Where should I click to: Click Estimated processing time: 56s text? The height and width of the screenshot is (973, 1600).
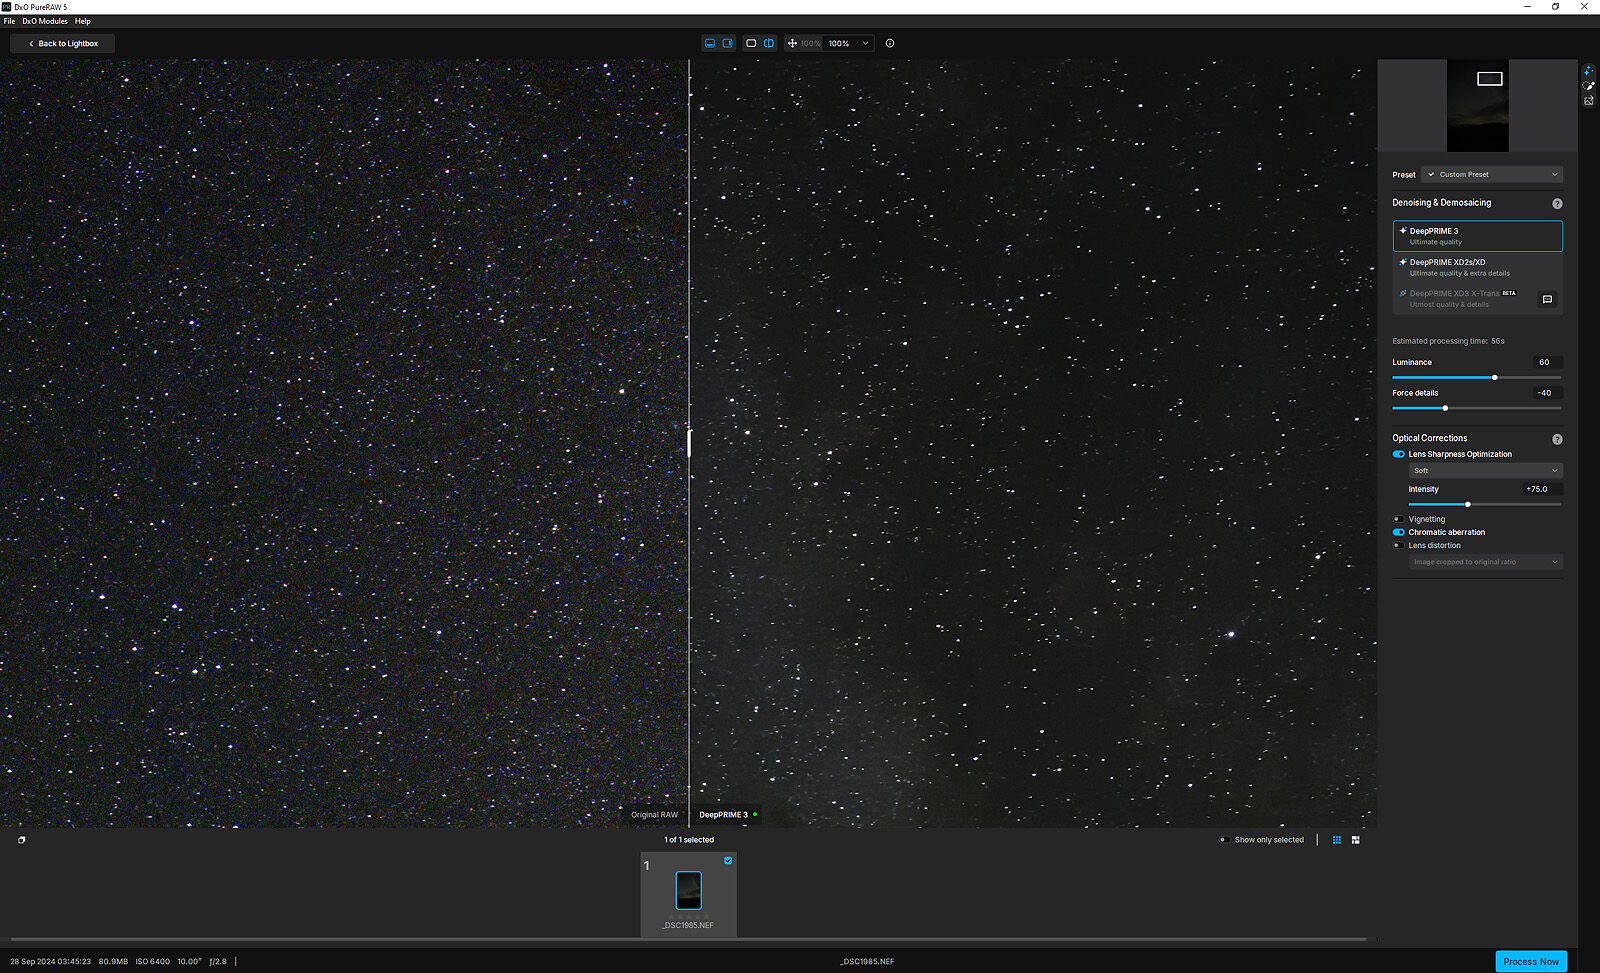point(1448,341)
